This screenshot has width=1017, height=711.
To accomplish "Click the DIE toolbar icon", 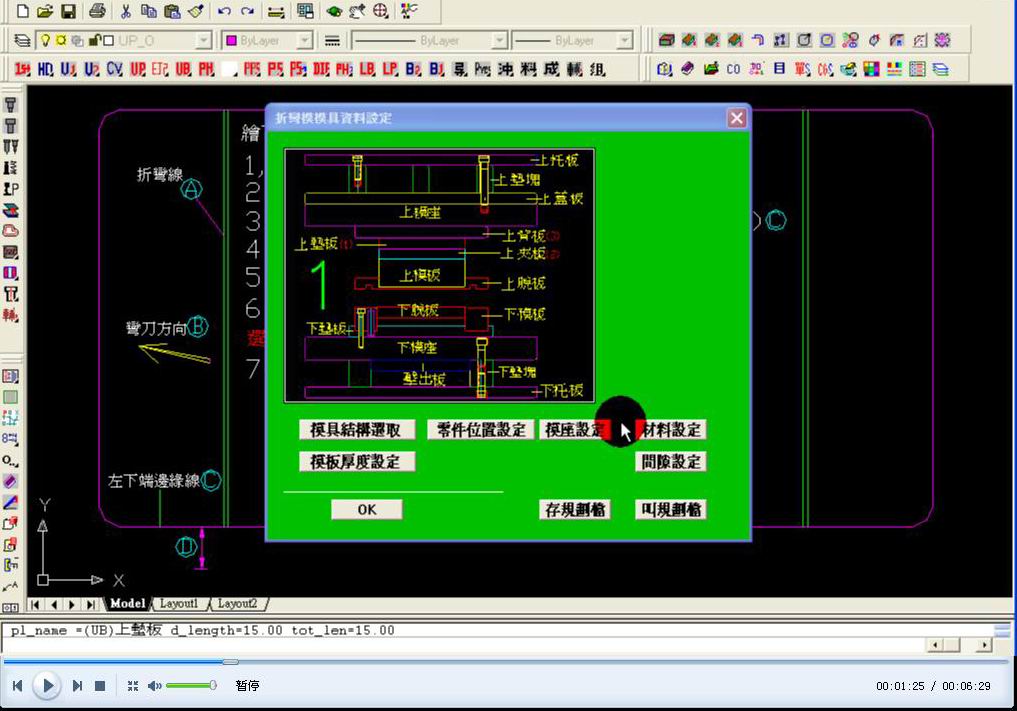I will tap(321, 69).
